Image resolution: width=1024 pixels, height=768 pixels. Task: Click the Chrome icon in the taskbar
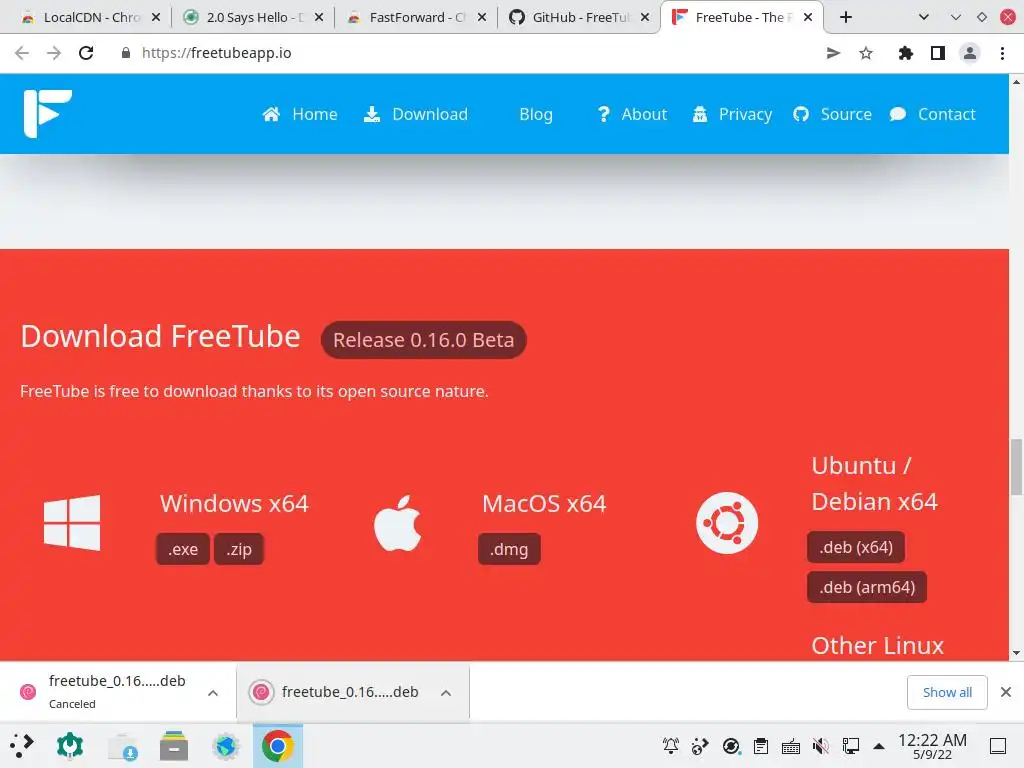point(278,746)
